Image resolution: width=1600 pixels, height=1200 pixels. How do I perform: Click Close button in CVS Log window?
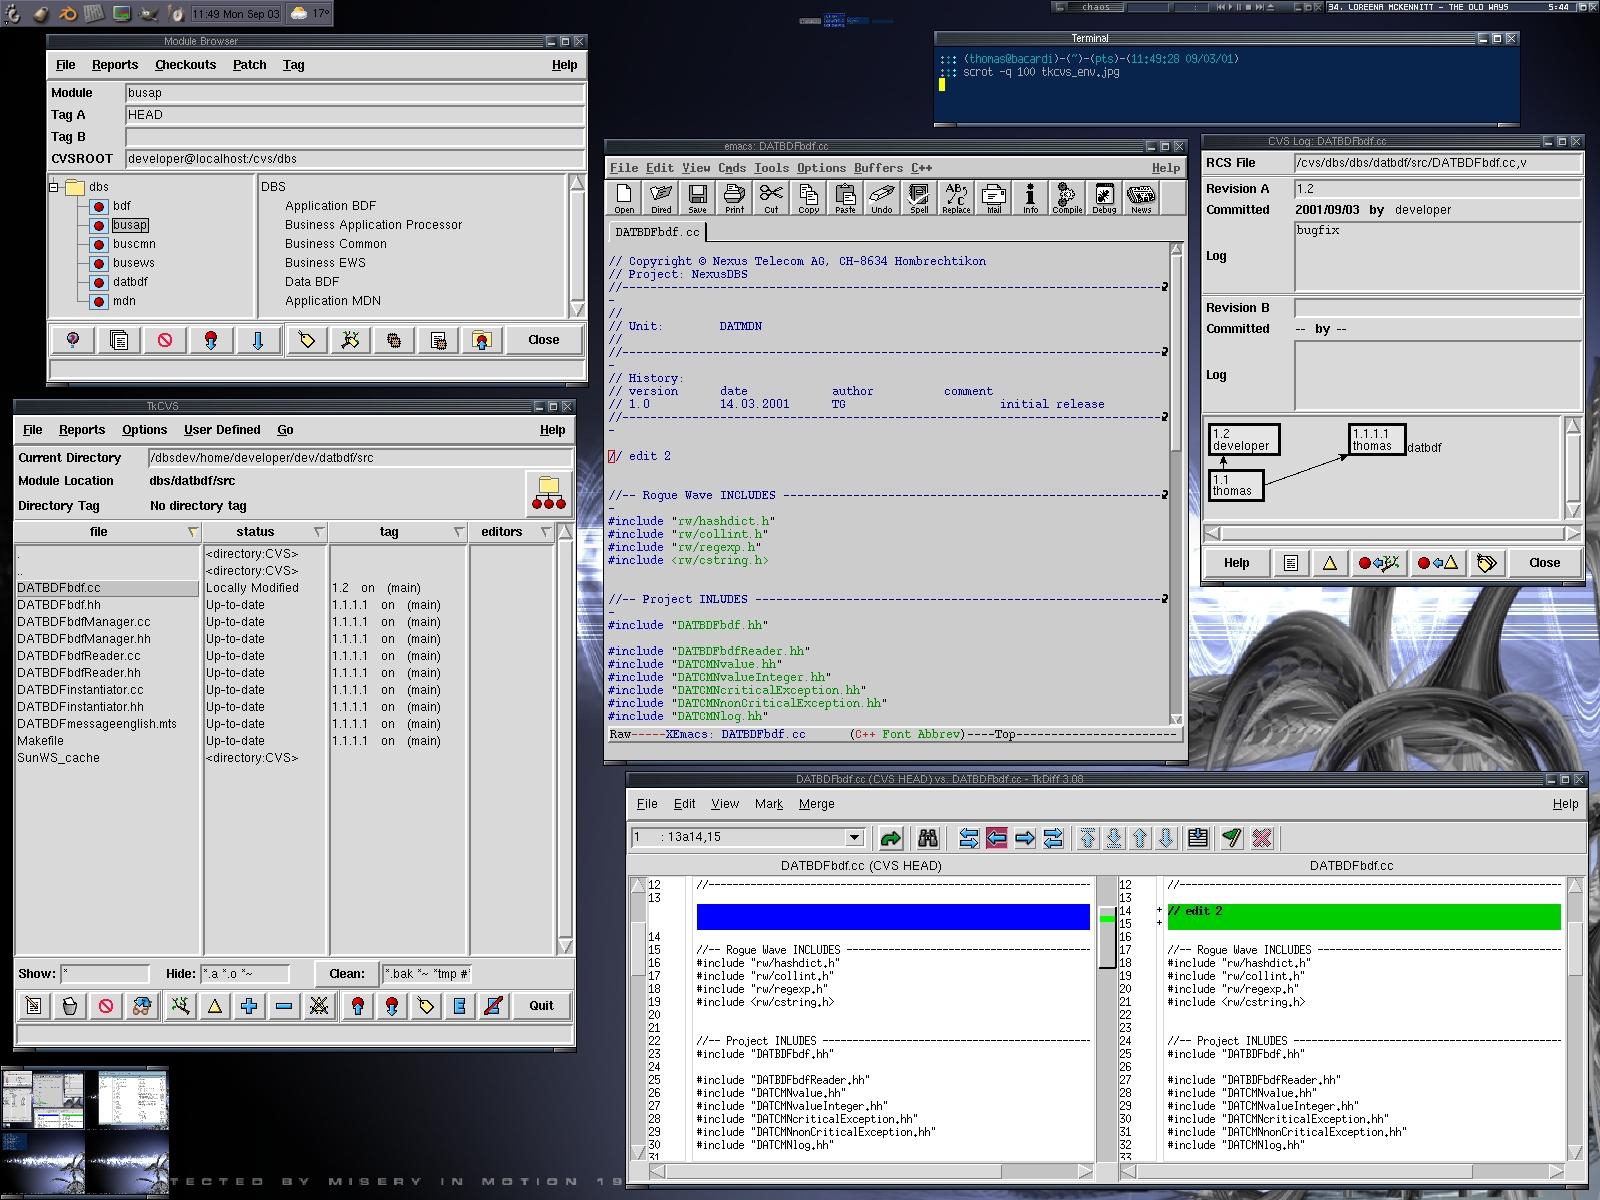[1544, 563]
